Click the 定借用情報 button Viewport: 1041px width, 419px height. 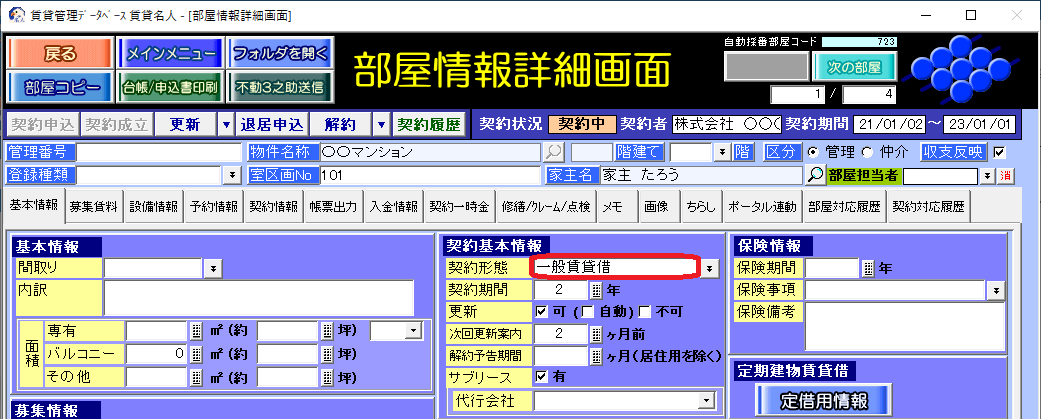pos(824,398)
